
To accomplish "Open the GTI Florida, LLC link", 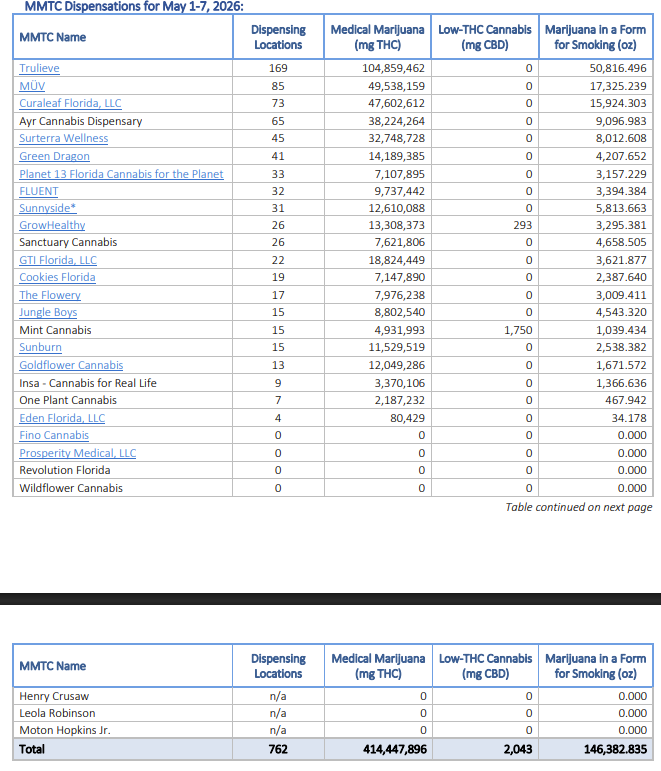I will pos(58,260).
